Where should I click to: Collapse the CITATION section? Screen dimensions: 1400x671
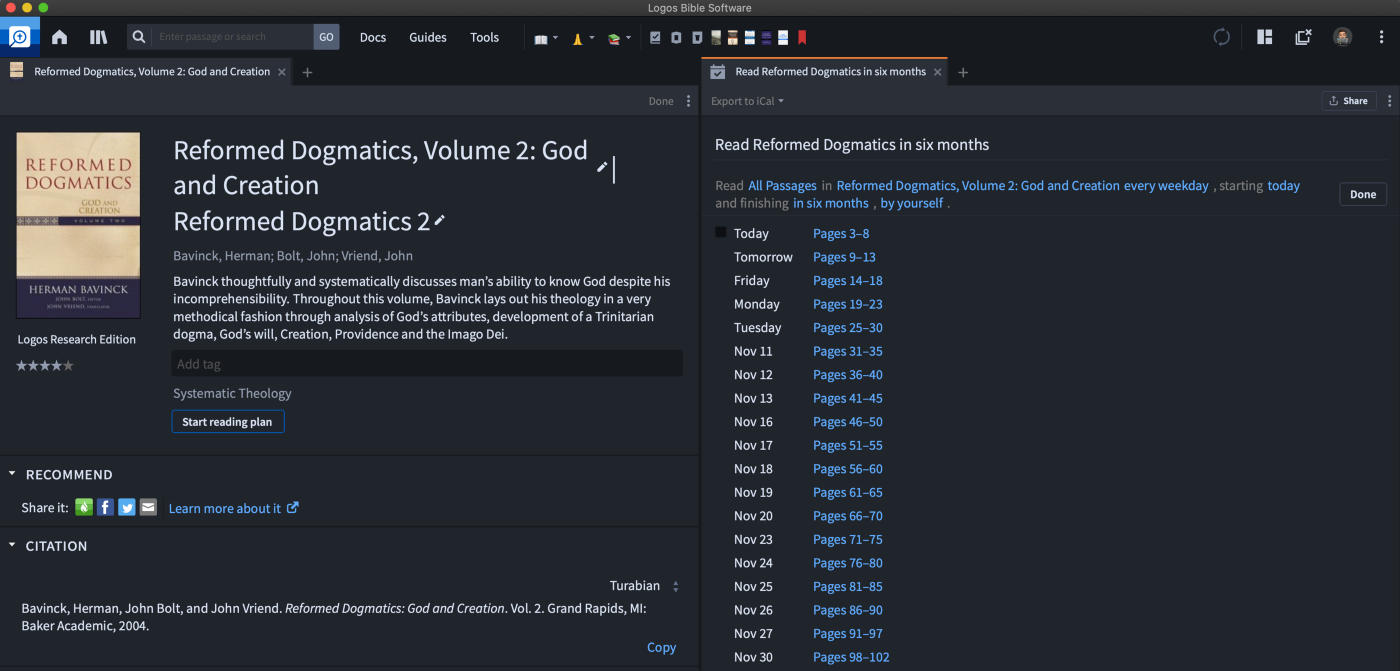coord(12,546)
